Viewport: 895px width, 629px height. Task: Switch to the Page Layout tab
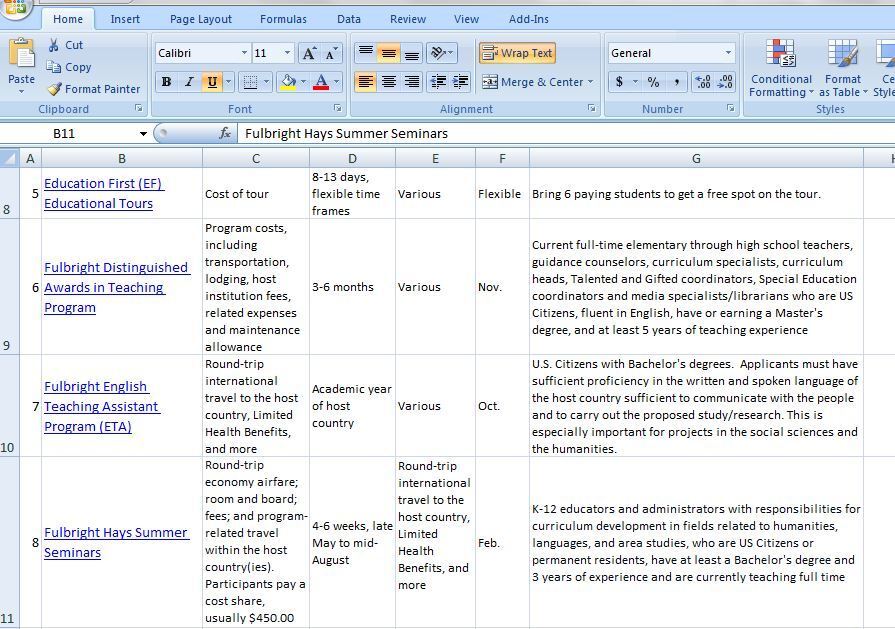201,19
